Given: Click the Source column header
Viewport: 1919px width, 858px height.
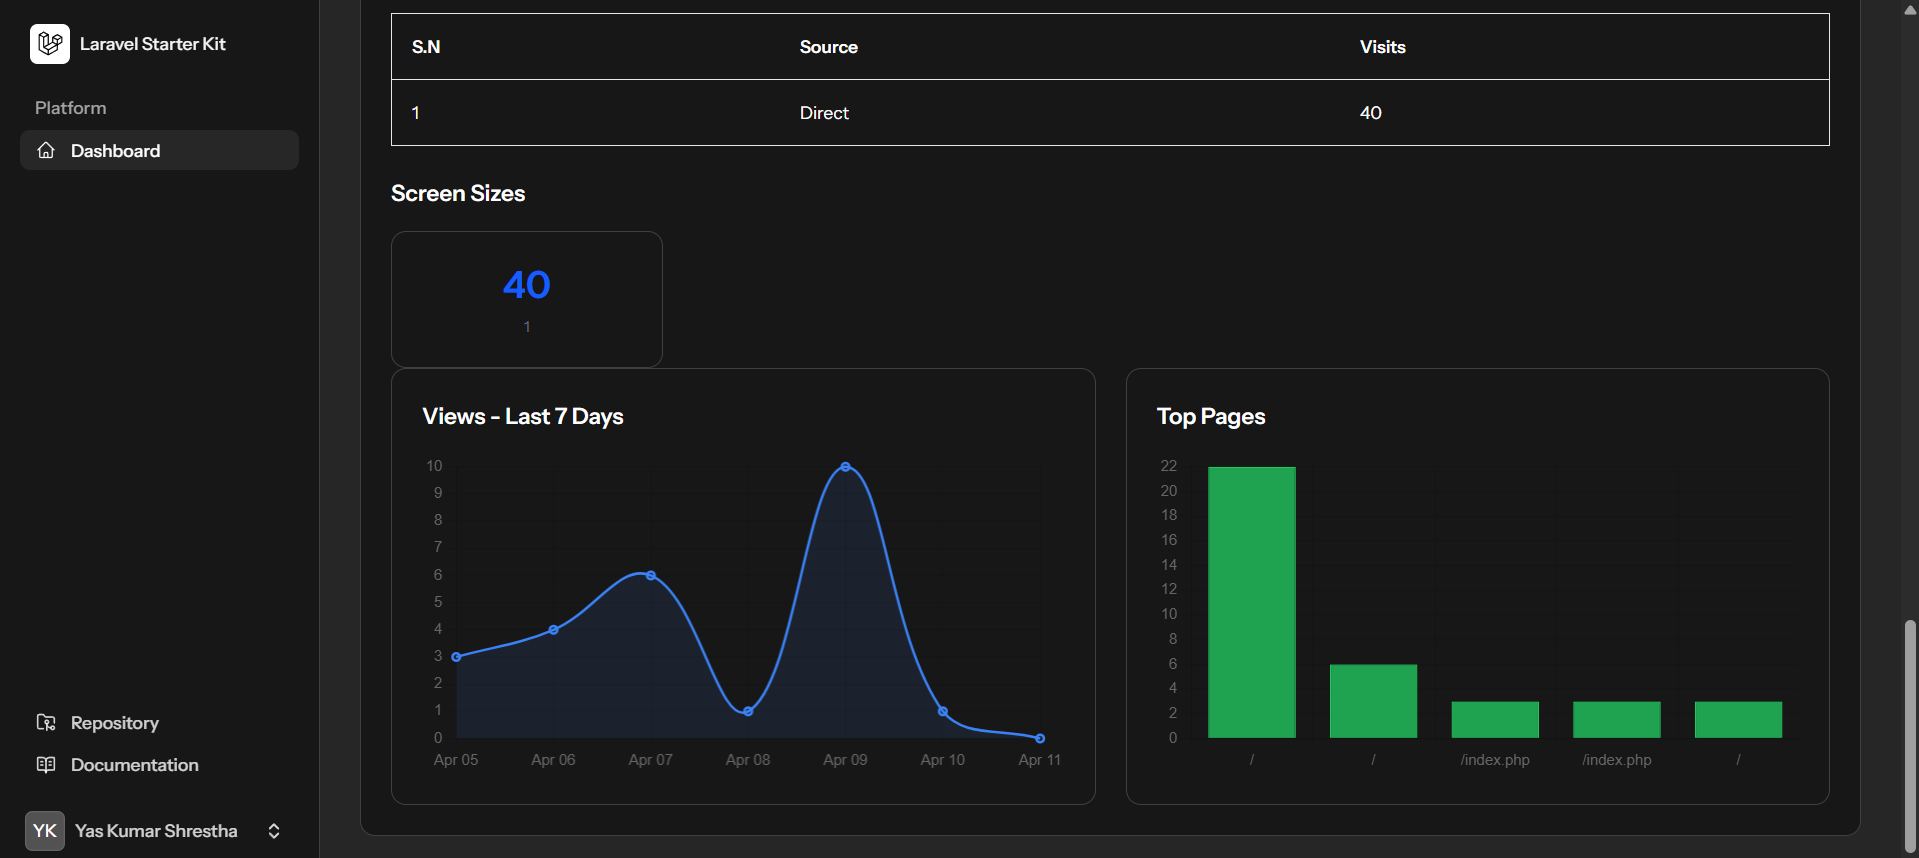Looking at the screenshot, I should 829,47.
